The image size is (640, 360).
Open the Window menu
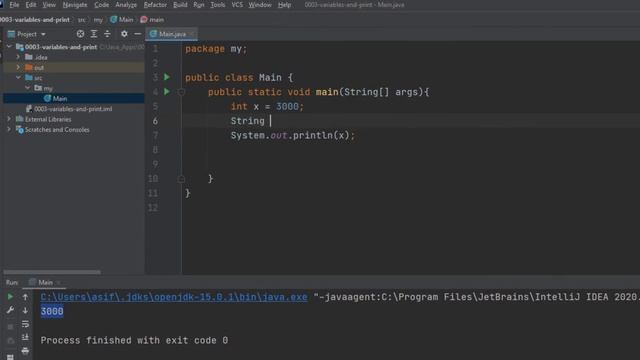(x=260, y=5)
